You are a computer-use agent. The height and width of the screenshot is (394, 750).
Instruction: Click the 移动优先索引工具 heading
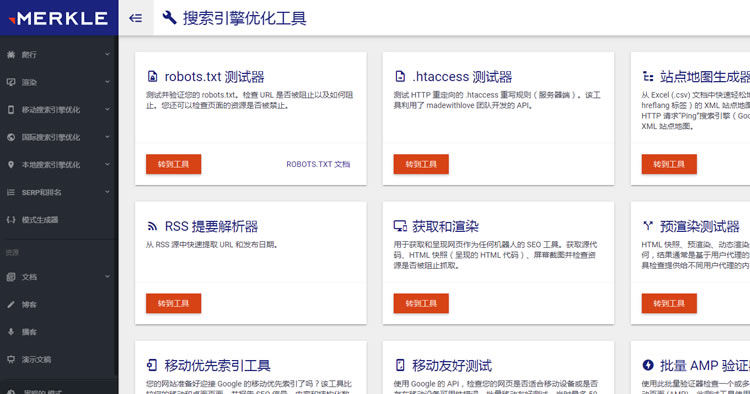coord(218,365)
